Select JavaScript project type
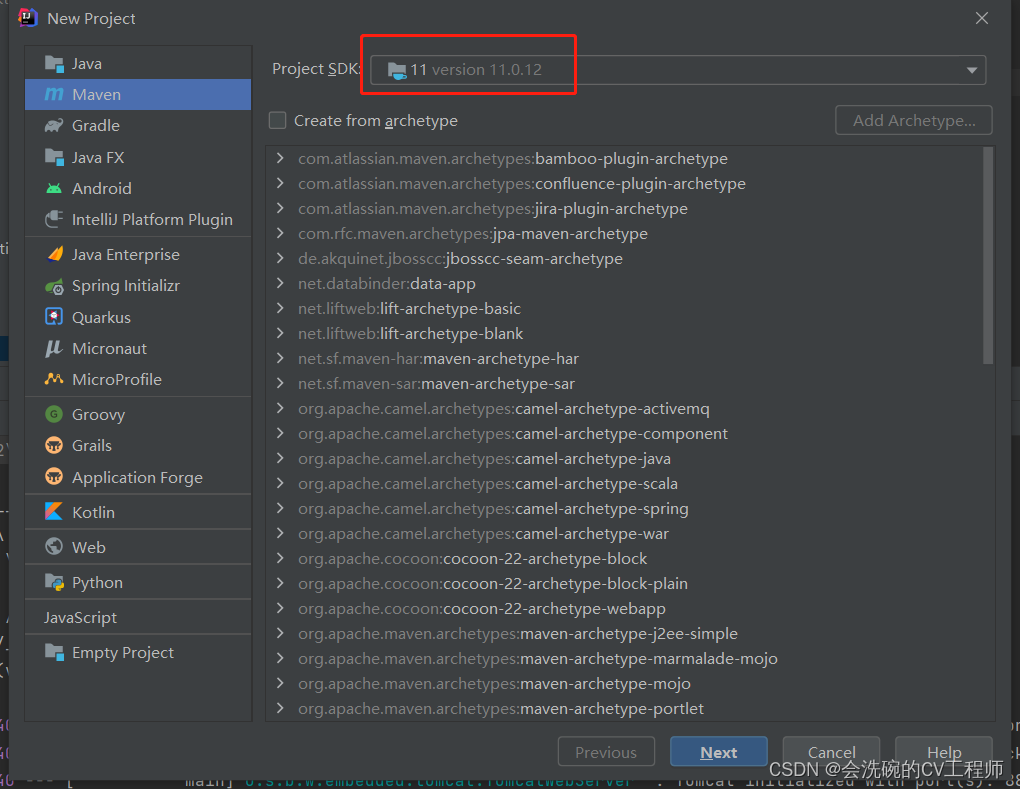Image resolution: width=1020 pixels, height=789 pixels. click(x=138, y=617)
